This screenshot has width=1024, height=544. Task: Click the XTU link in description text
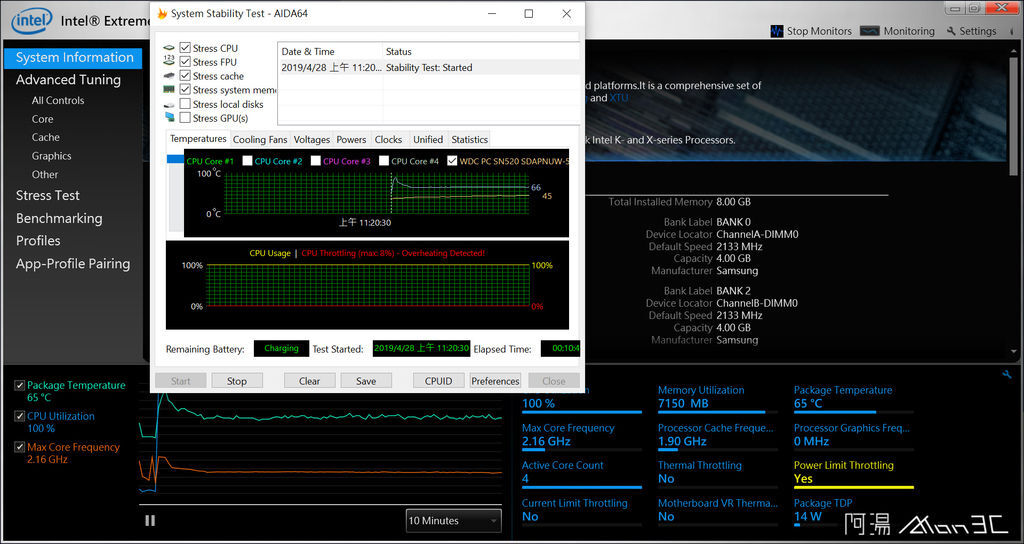(x=619, y=98)
